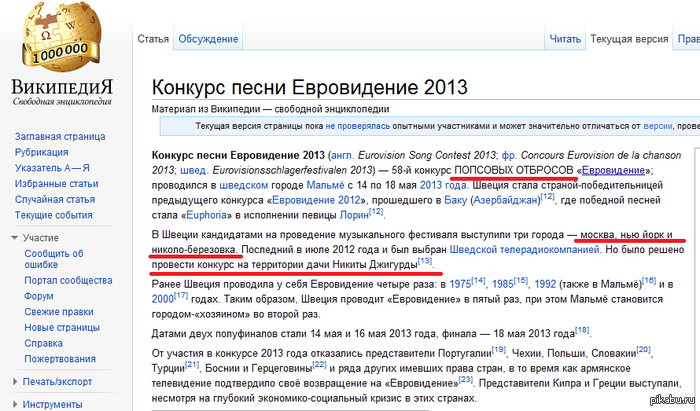Select the Читать tab

tap(565, 39)
